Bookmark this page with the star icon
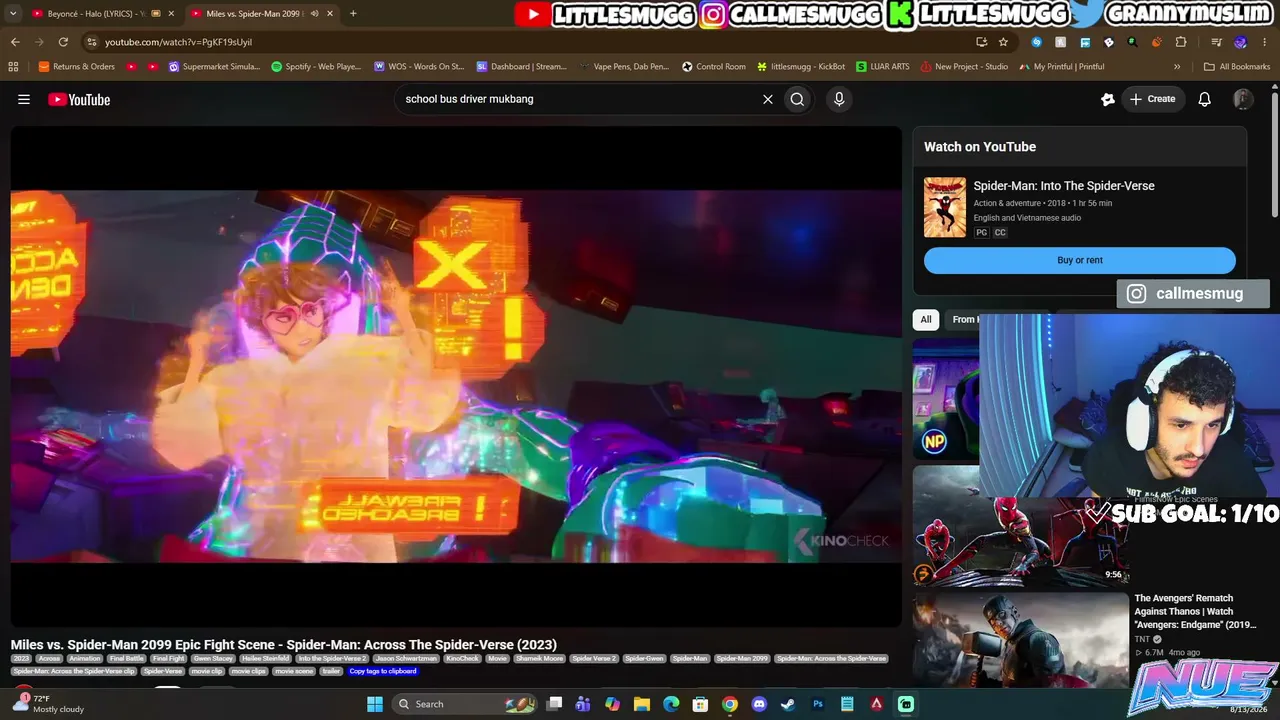Image resolution: width=1280 pixels, height=720 pixels. point(1003,42)
